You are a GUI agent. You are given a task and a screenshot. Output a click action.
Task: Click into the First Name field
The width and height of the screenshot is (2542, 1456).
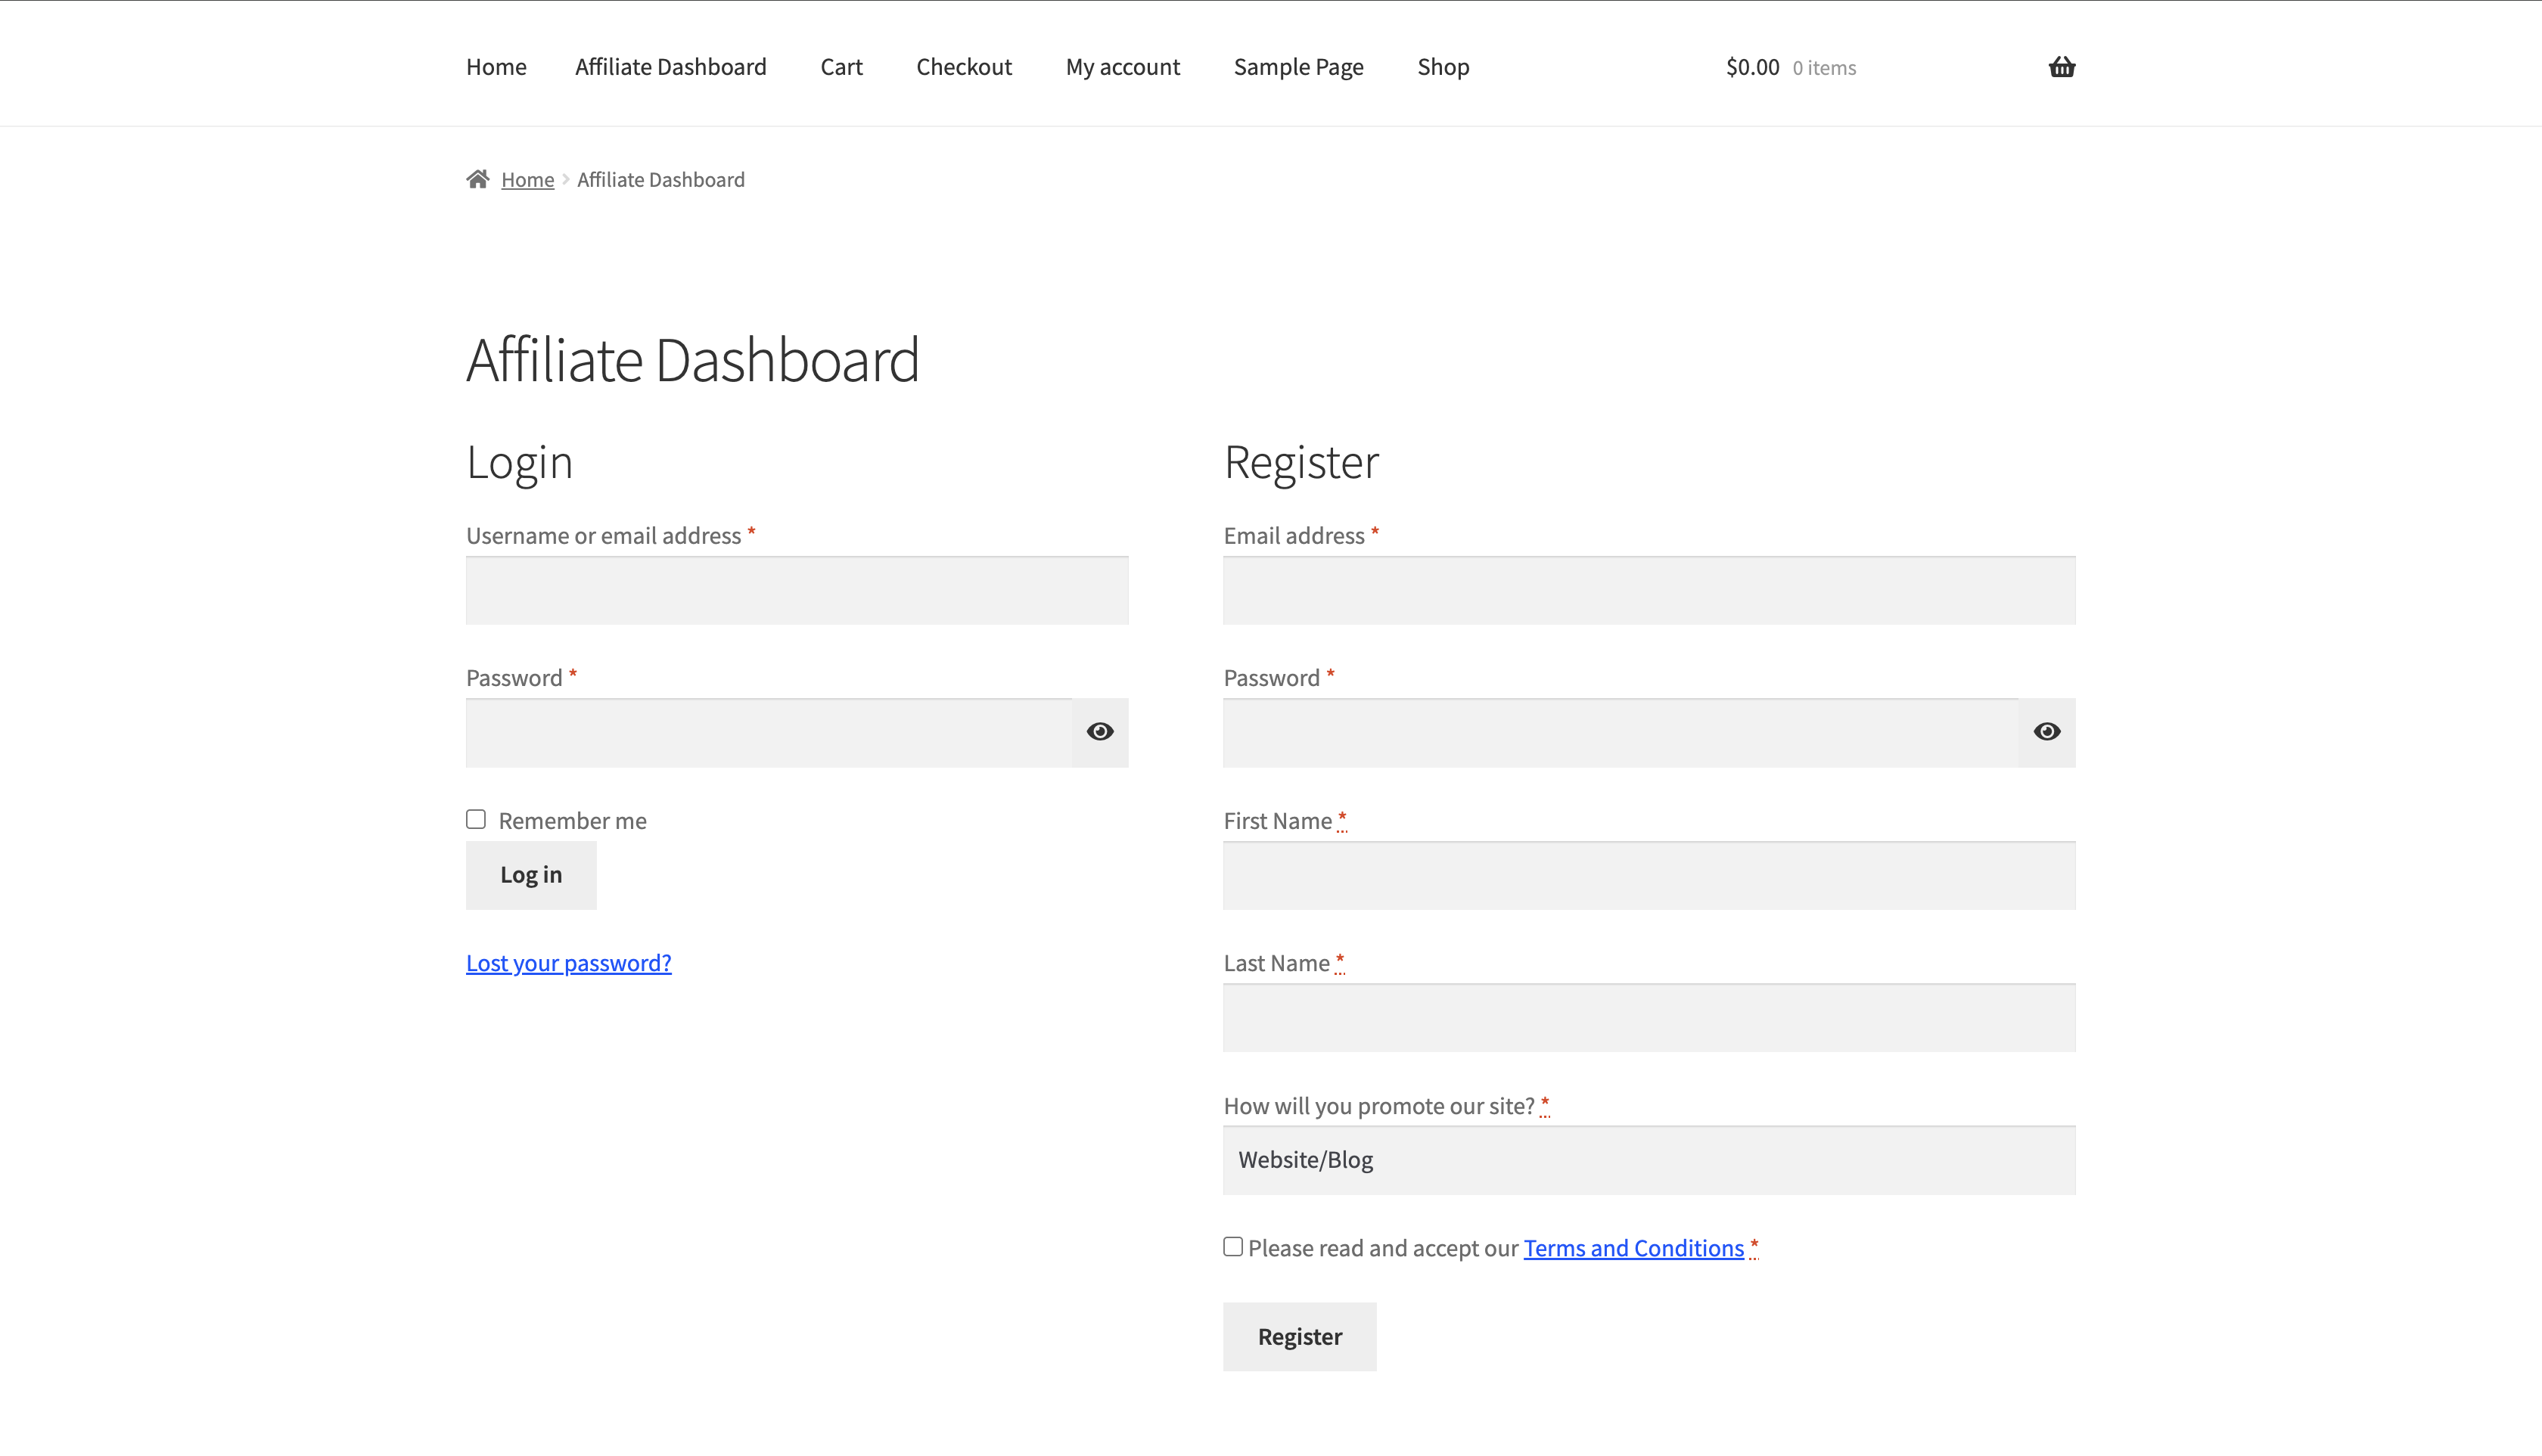[x=1648, y=876]
